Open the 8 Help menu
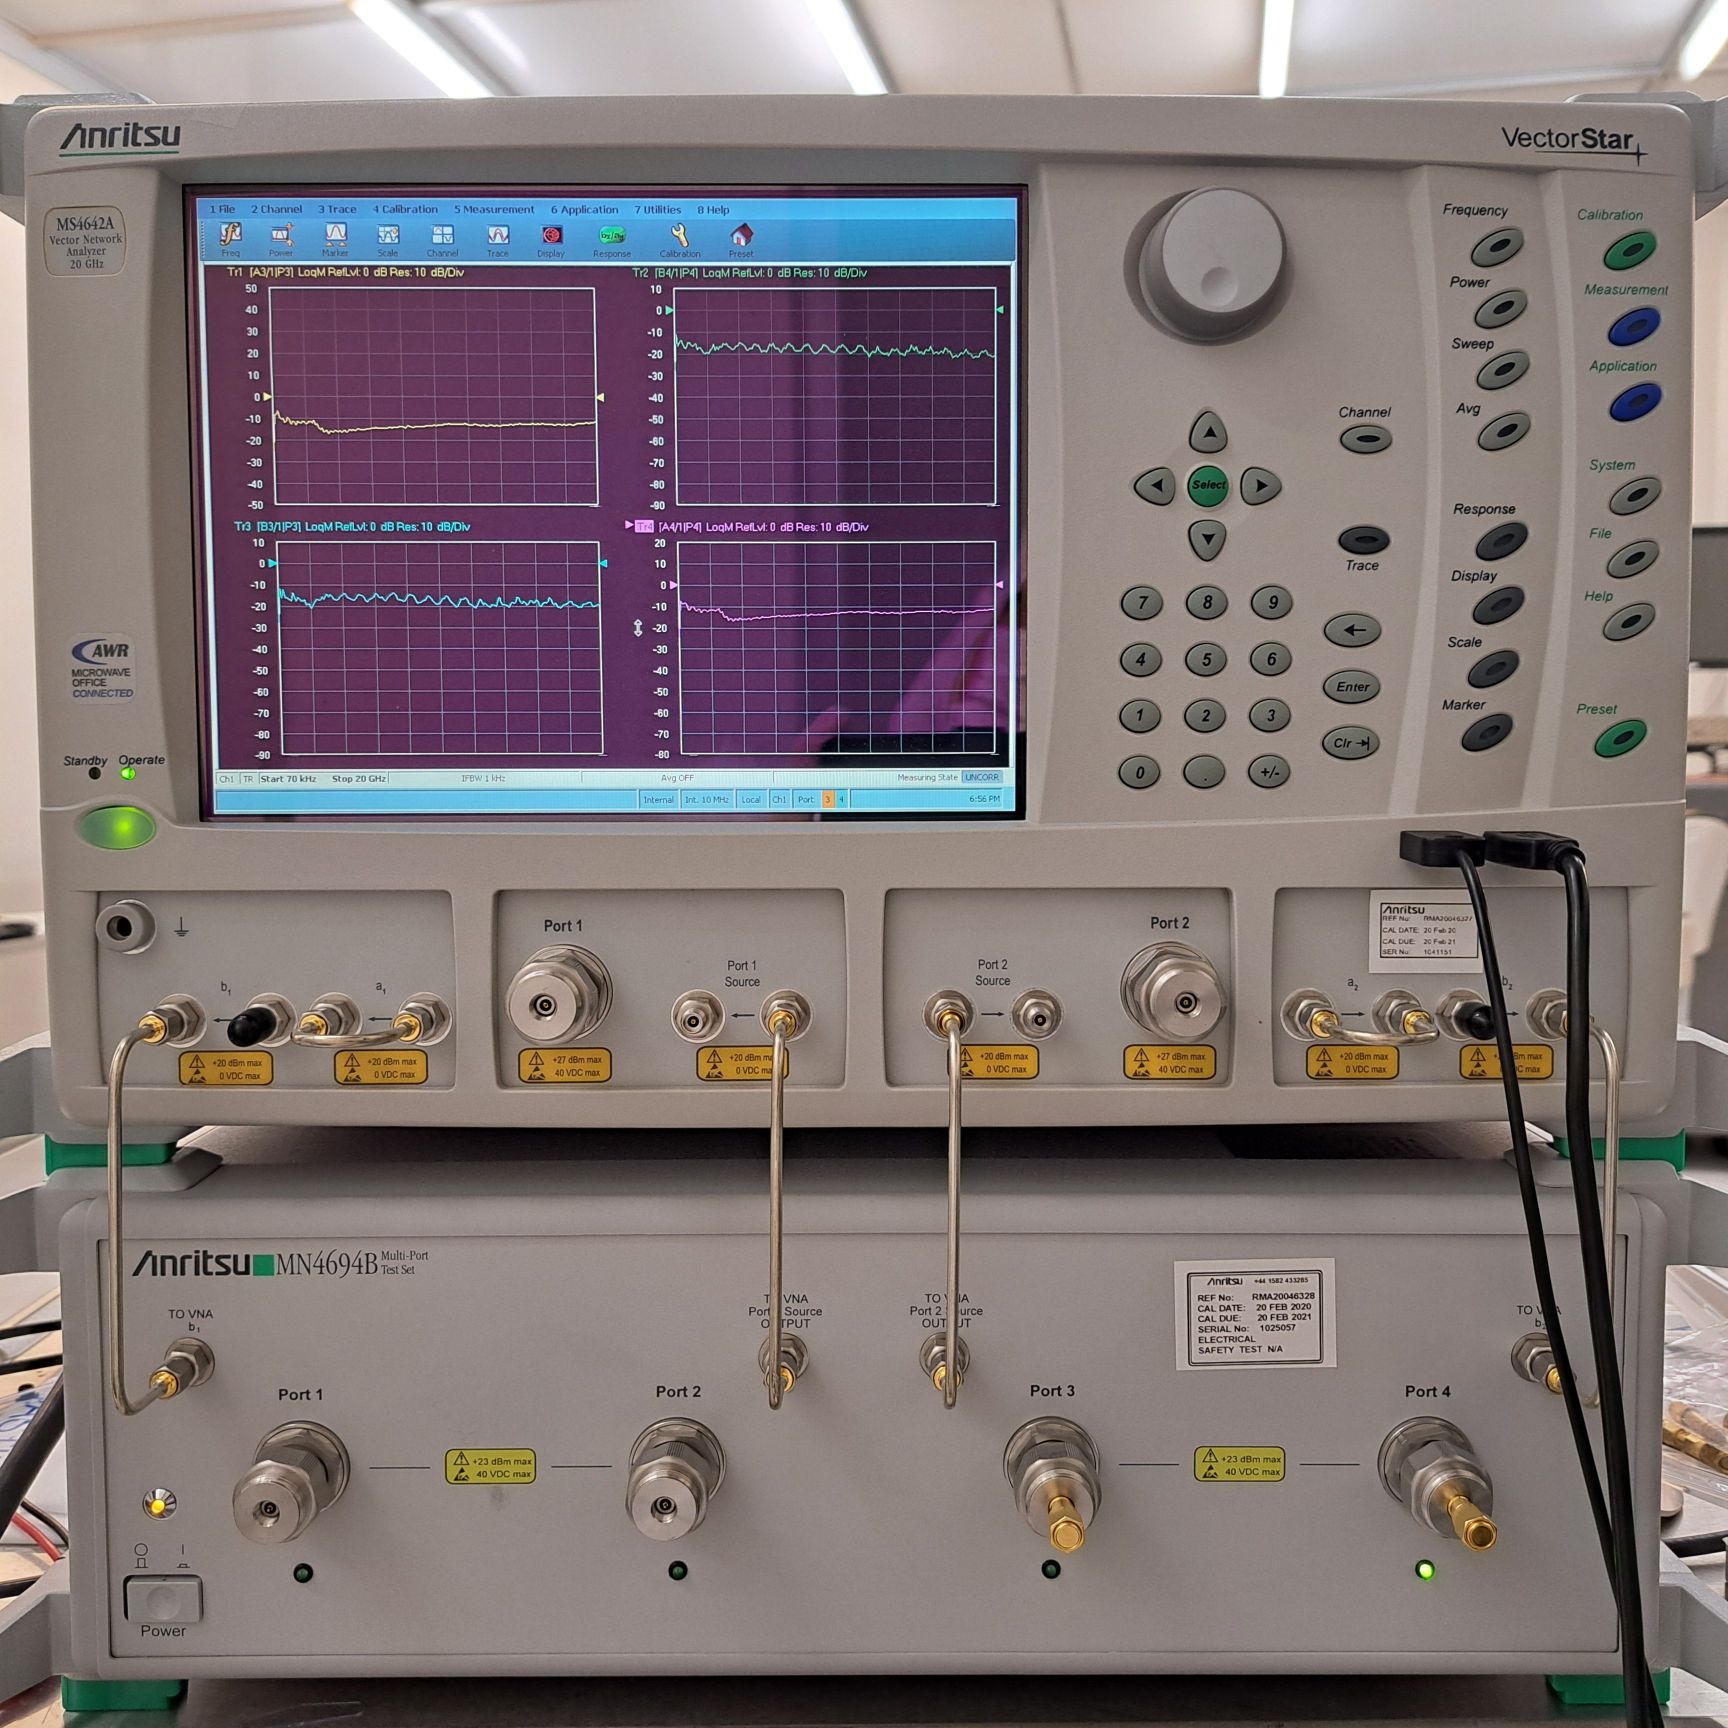Viewport: 1728px width, 1728px height. click(x=713, y=210)
